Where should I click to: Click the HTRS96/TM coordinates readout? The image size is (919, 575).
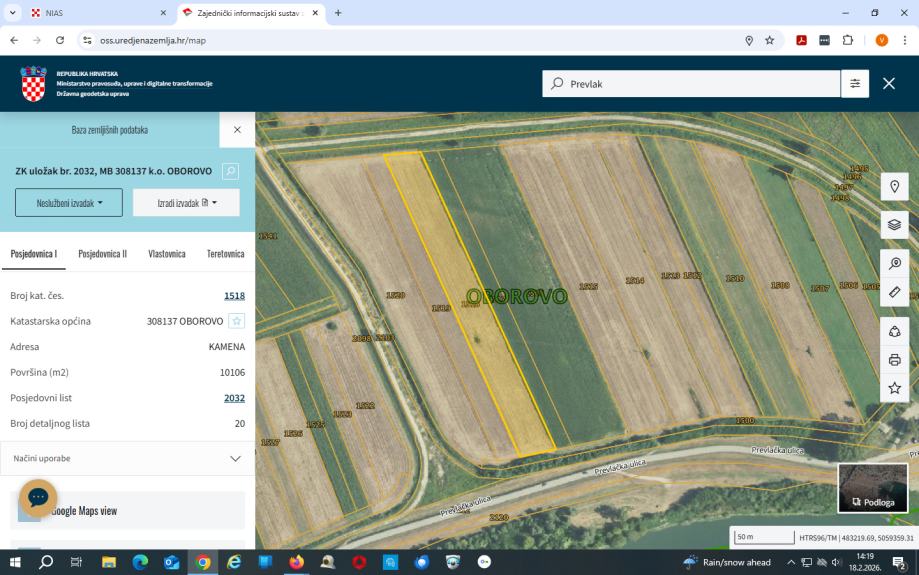point(856,537)
